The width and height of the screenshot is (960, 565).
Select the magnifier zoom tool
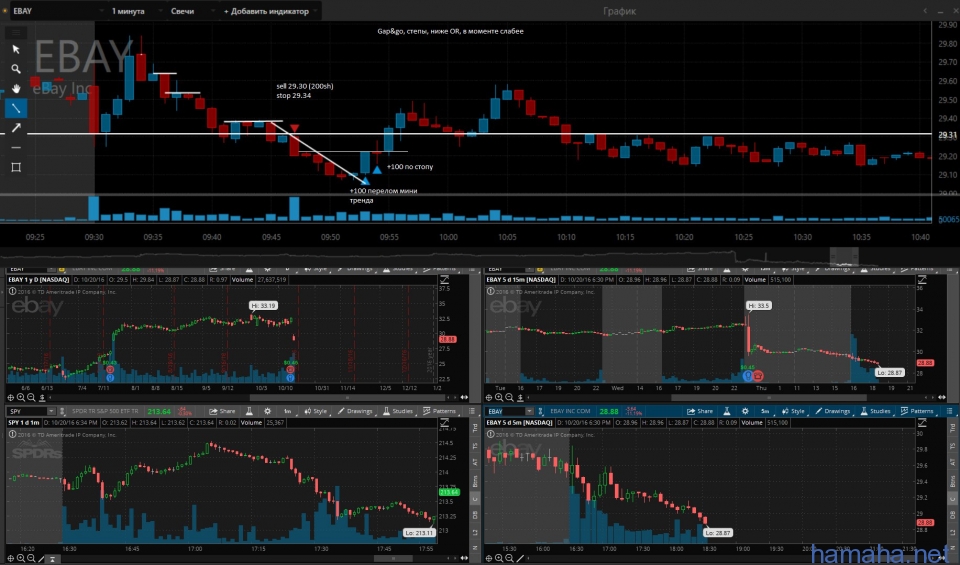(16, 69)
